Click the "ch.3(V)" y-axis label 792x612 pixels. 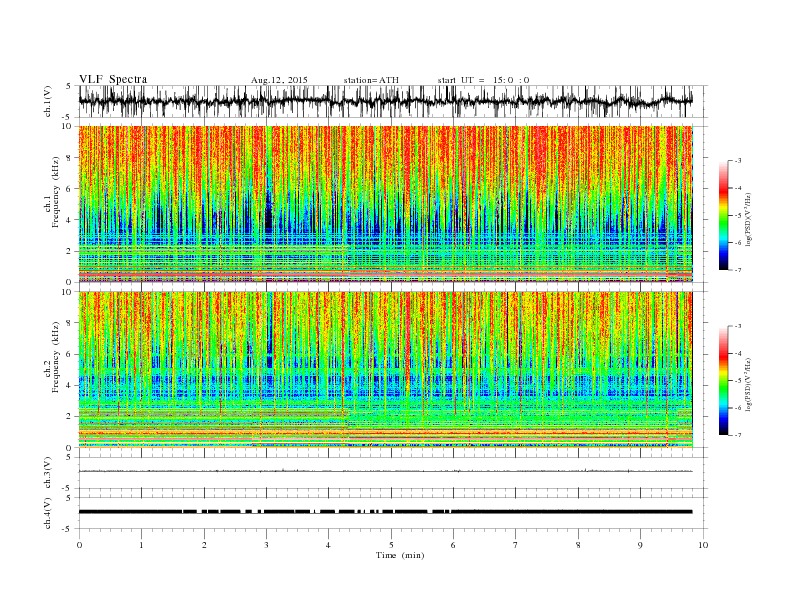(x=48, y=473)
